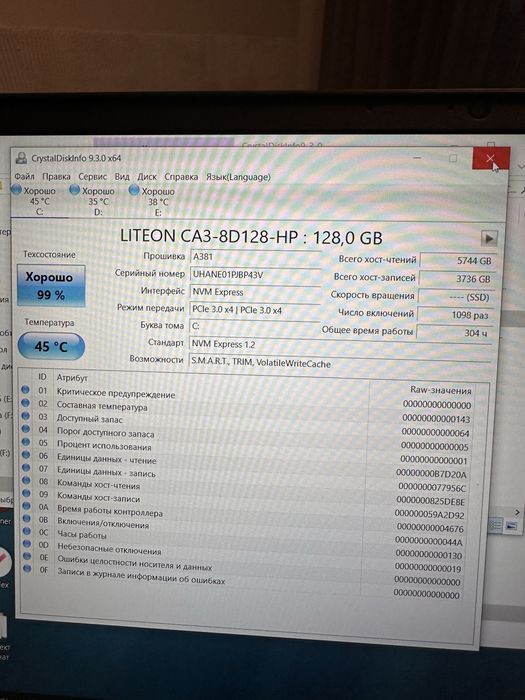The image size is (525, 700).
Task: Open the Язык(Language) menu
Action: [x=238, y=177]
